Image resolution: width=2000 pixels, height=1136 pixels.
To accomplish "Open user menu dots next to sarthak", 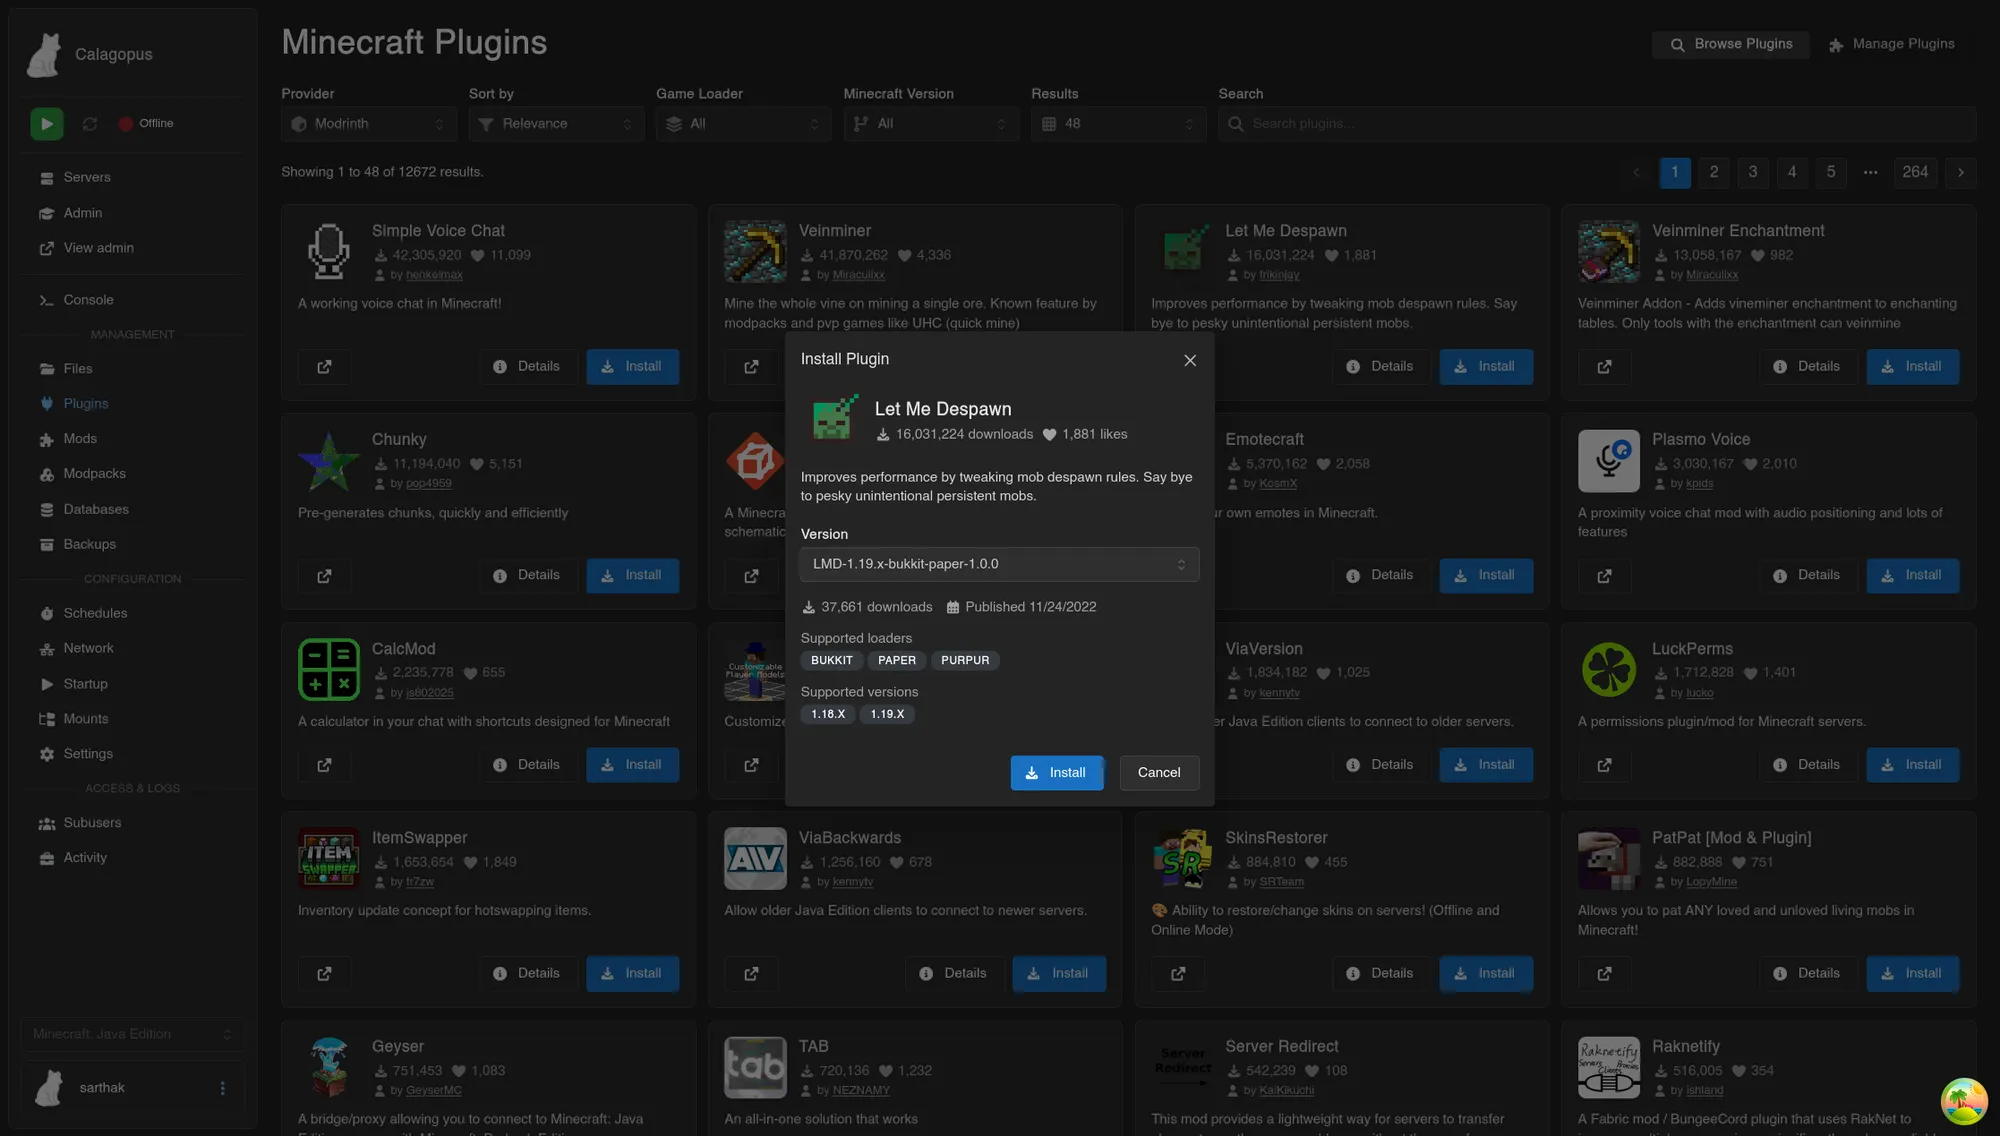I will [x=222, y=1088].
